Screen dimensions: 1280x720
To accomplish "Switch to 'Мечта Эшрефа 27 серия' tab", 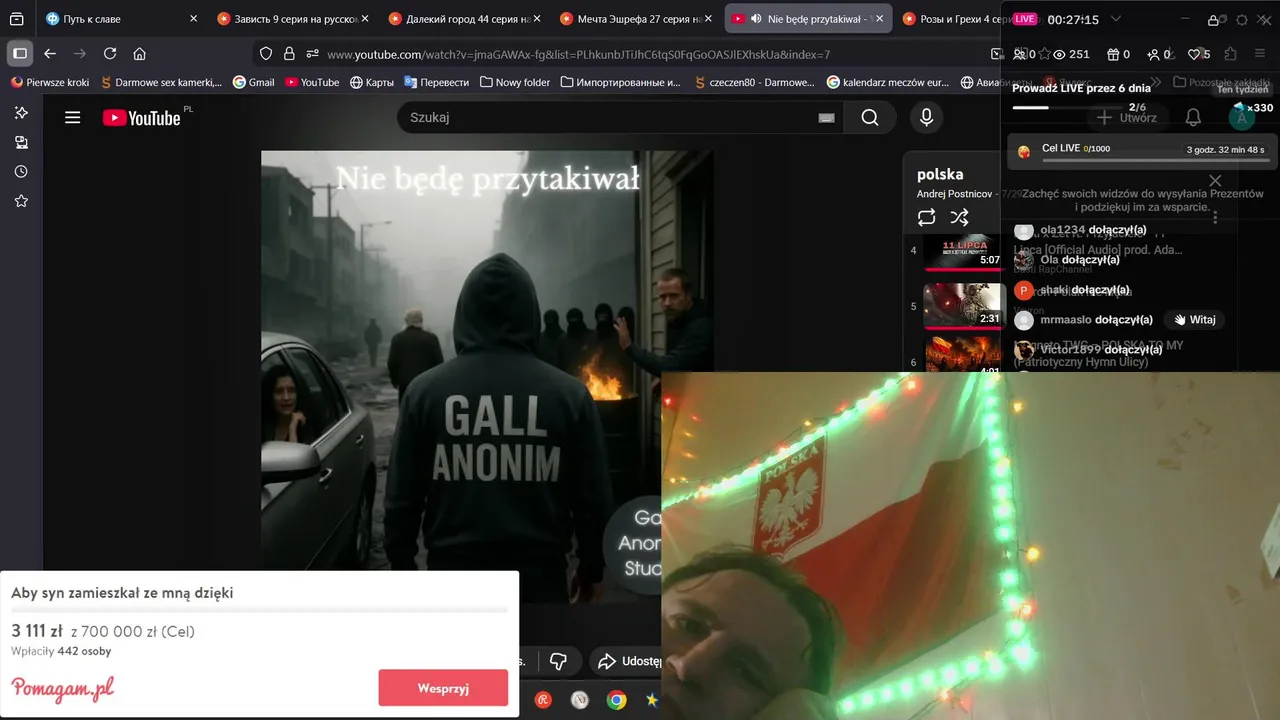I will click(x=639, y=19).
